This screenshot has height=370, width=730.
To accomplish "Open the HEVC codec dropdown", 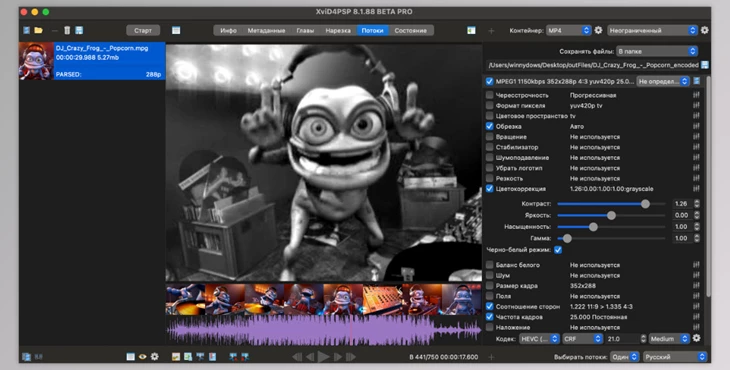I will point(539,339).
